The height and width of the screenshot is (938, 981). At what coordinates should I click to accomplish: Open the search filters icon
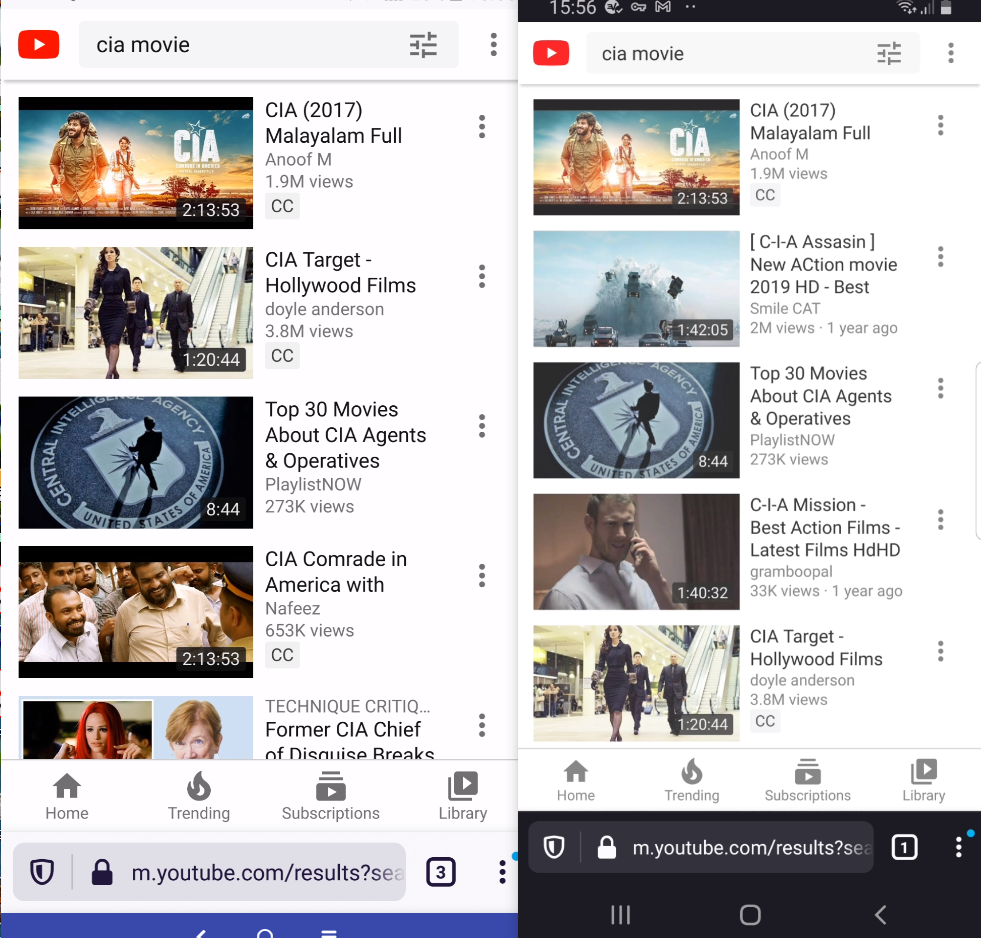pyautogui.click(x=423, y=44)
